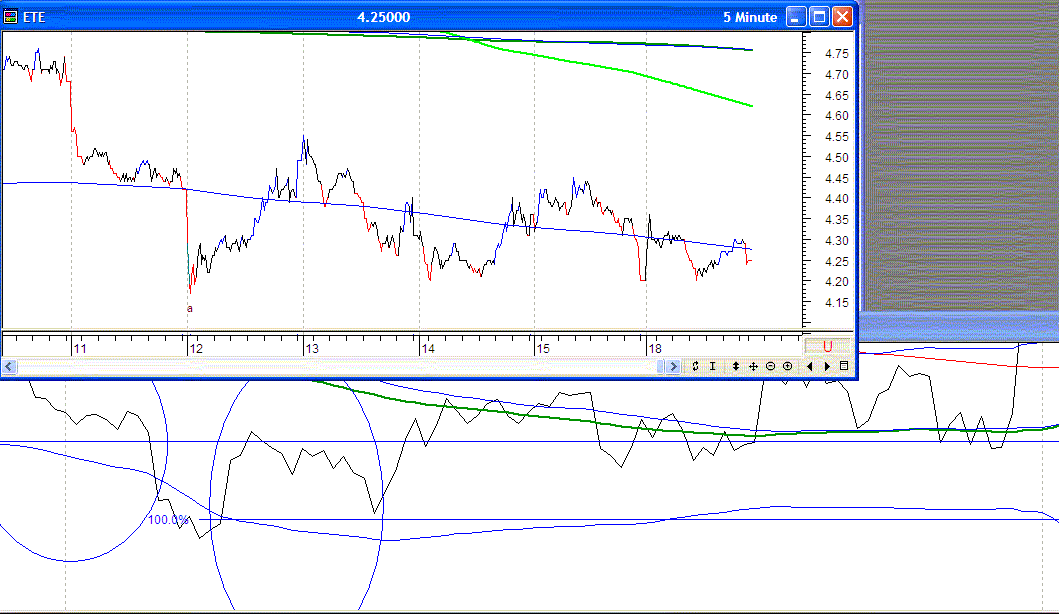1059x614 pixels.
Task: Close the ETE chart window
Action: coord(842,17)
